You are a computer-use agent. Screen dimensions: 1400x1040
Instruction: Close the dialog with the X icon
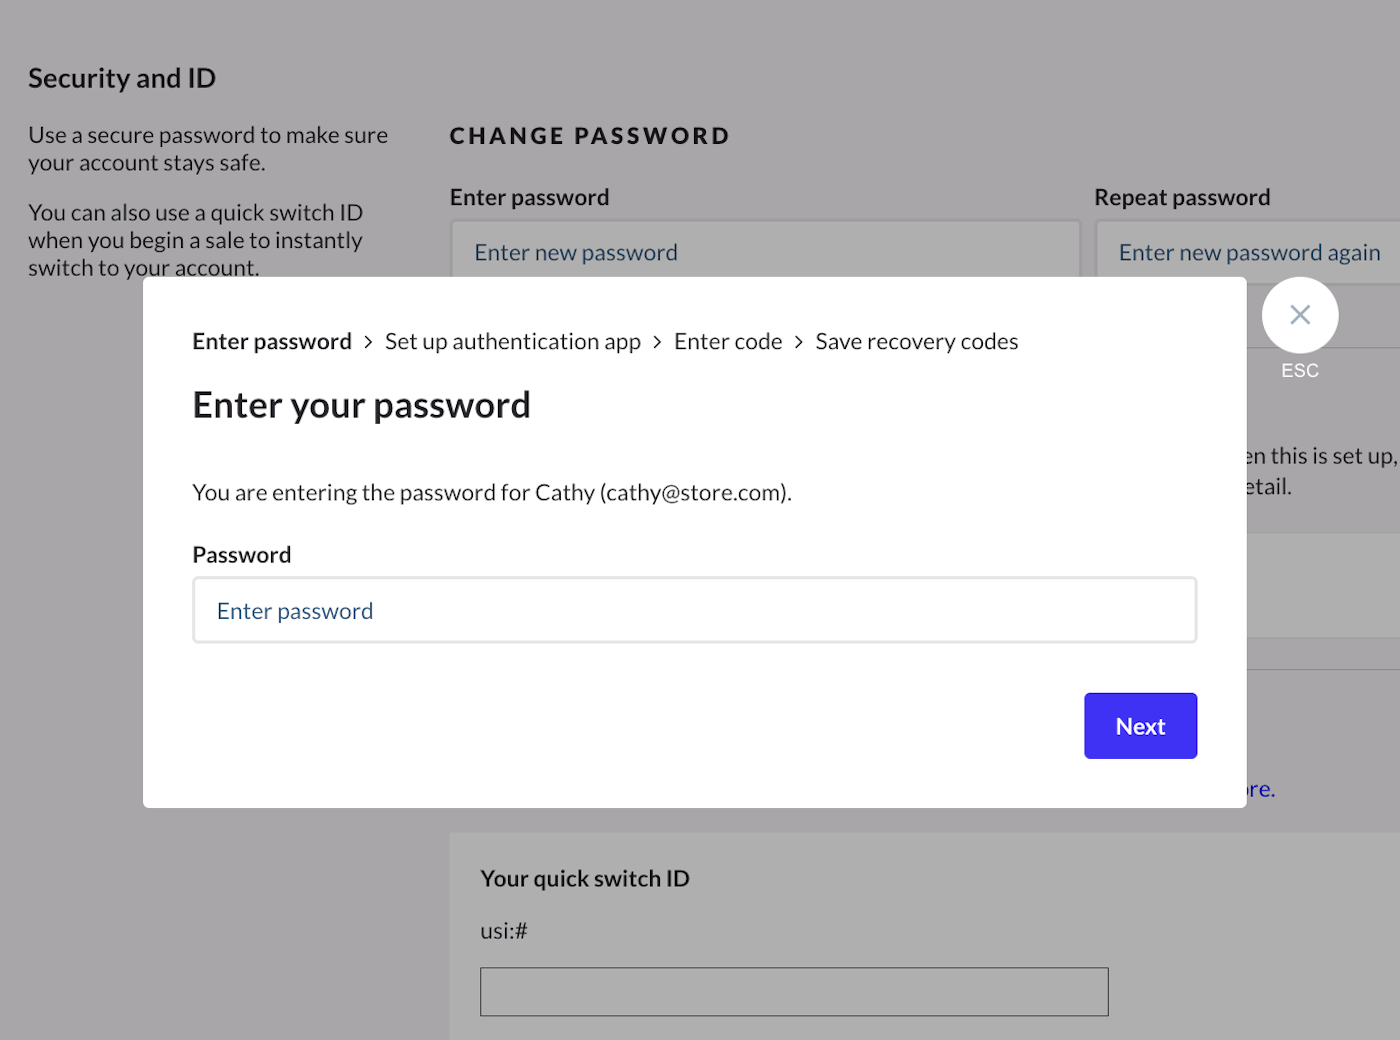click(x=1299, y=315)
